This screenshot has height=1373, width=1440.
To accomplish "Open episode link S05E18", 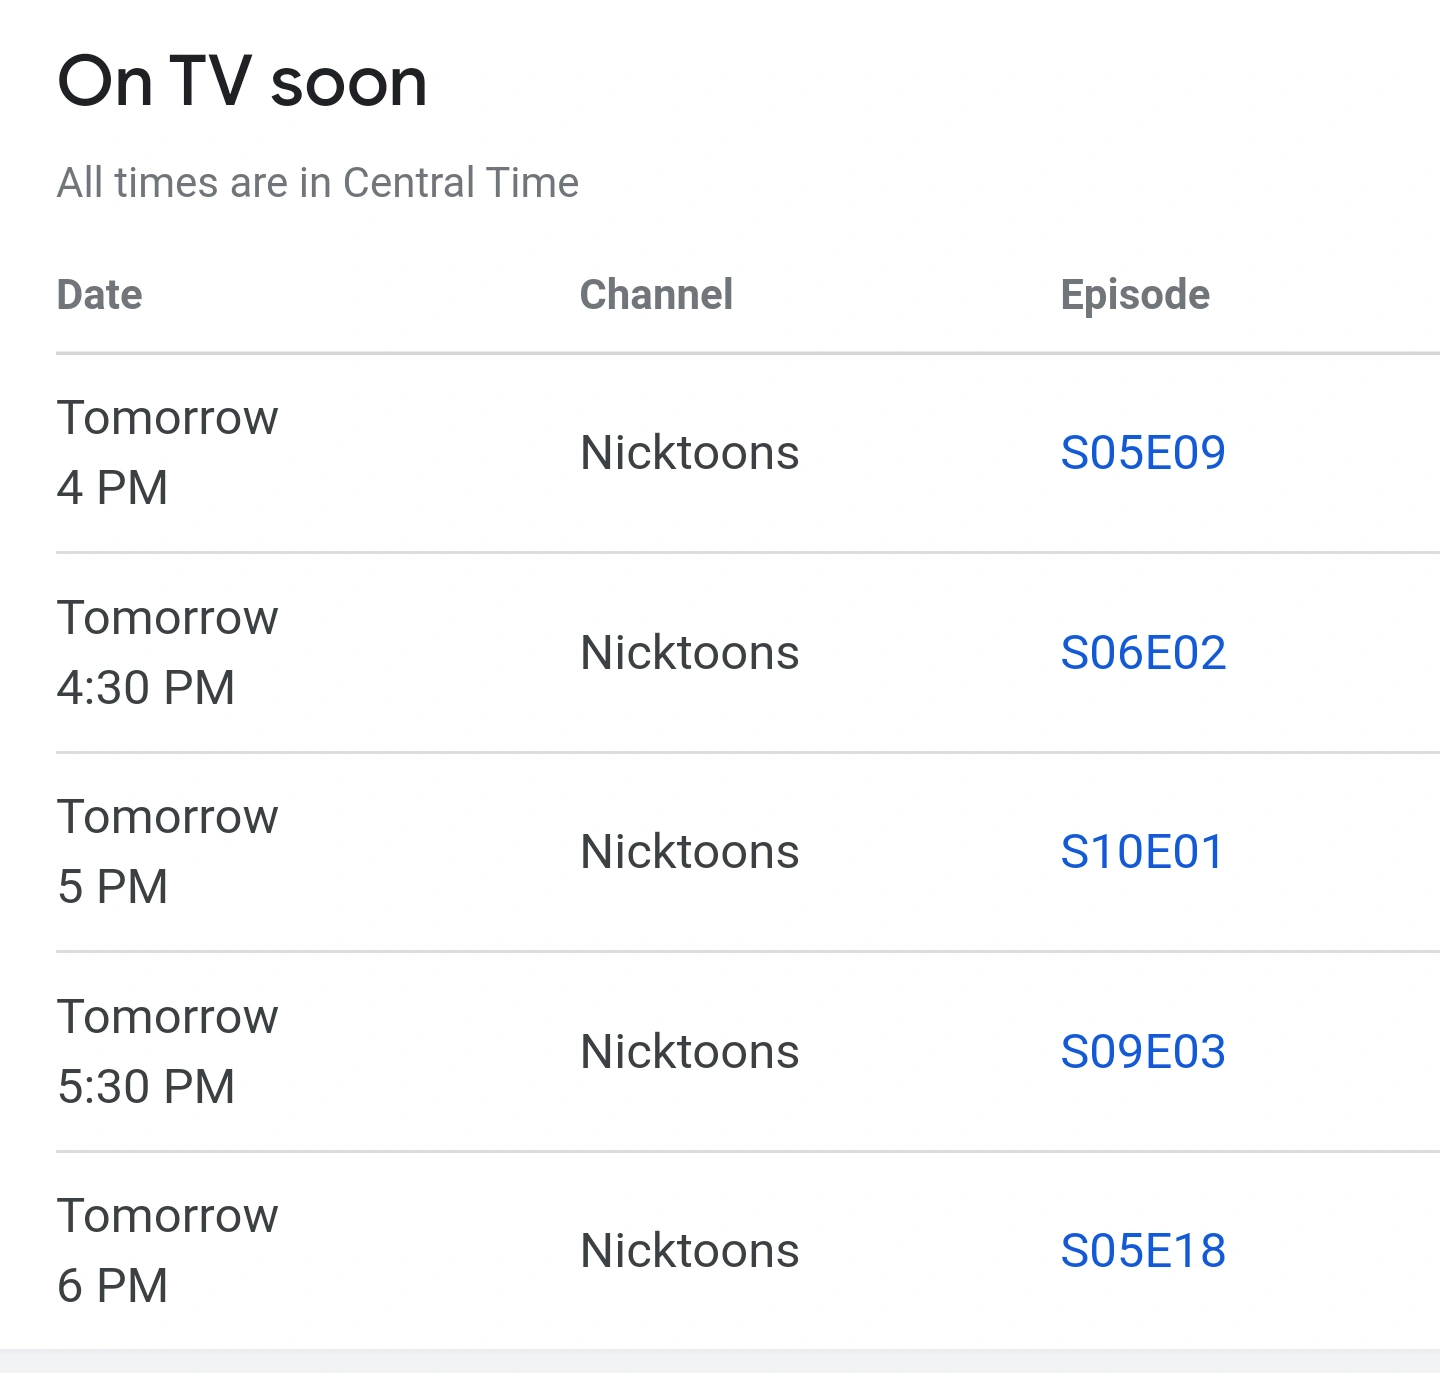I will click(x=1142, y=1251).
